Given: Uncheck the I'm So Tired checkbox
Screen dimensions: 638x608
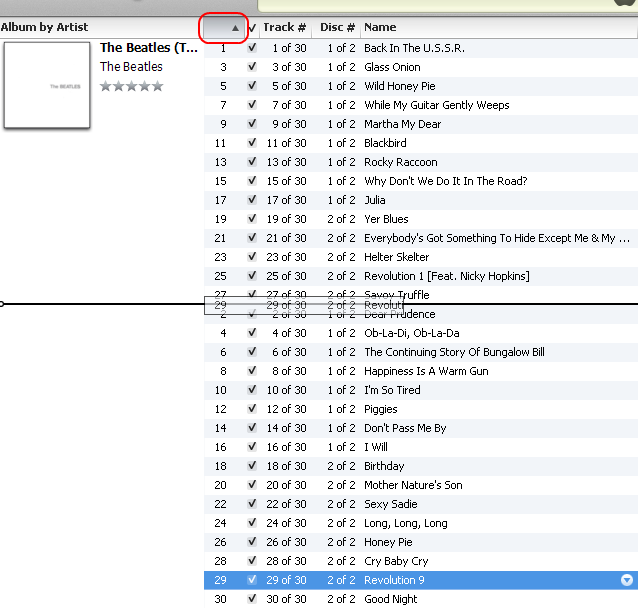Looking at the screenshot, I should 252,389.
